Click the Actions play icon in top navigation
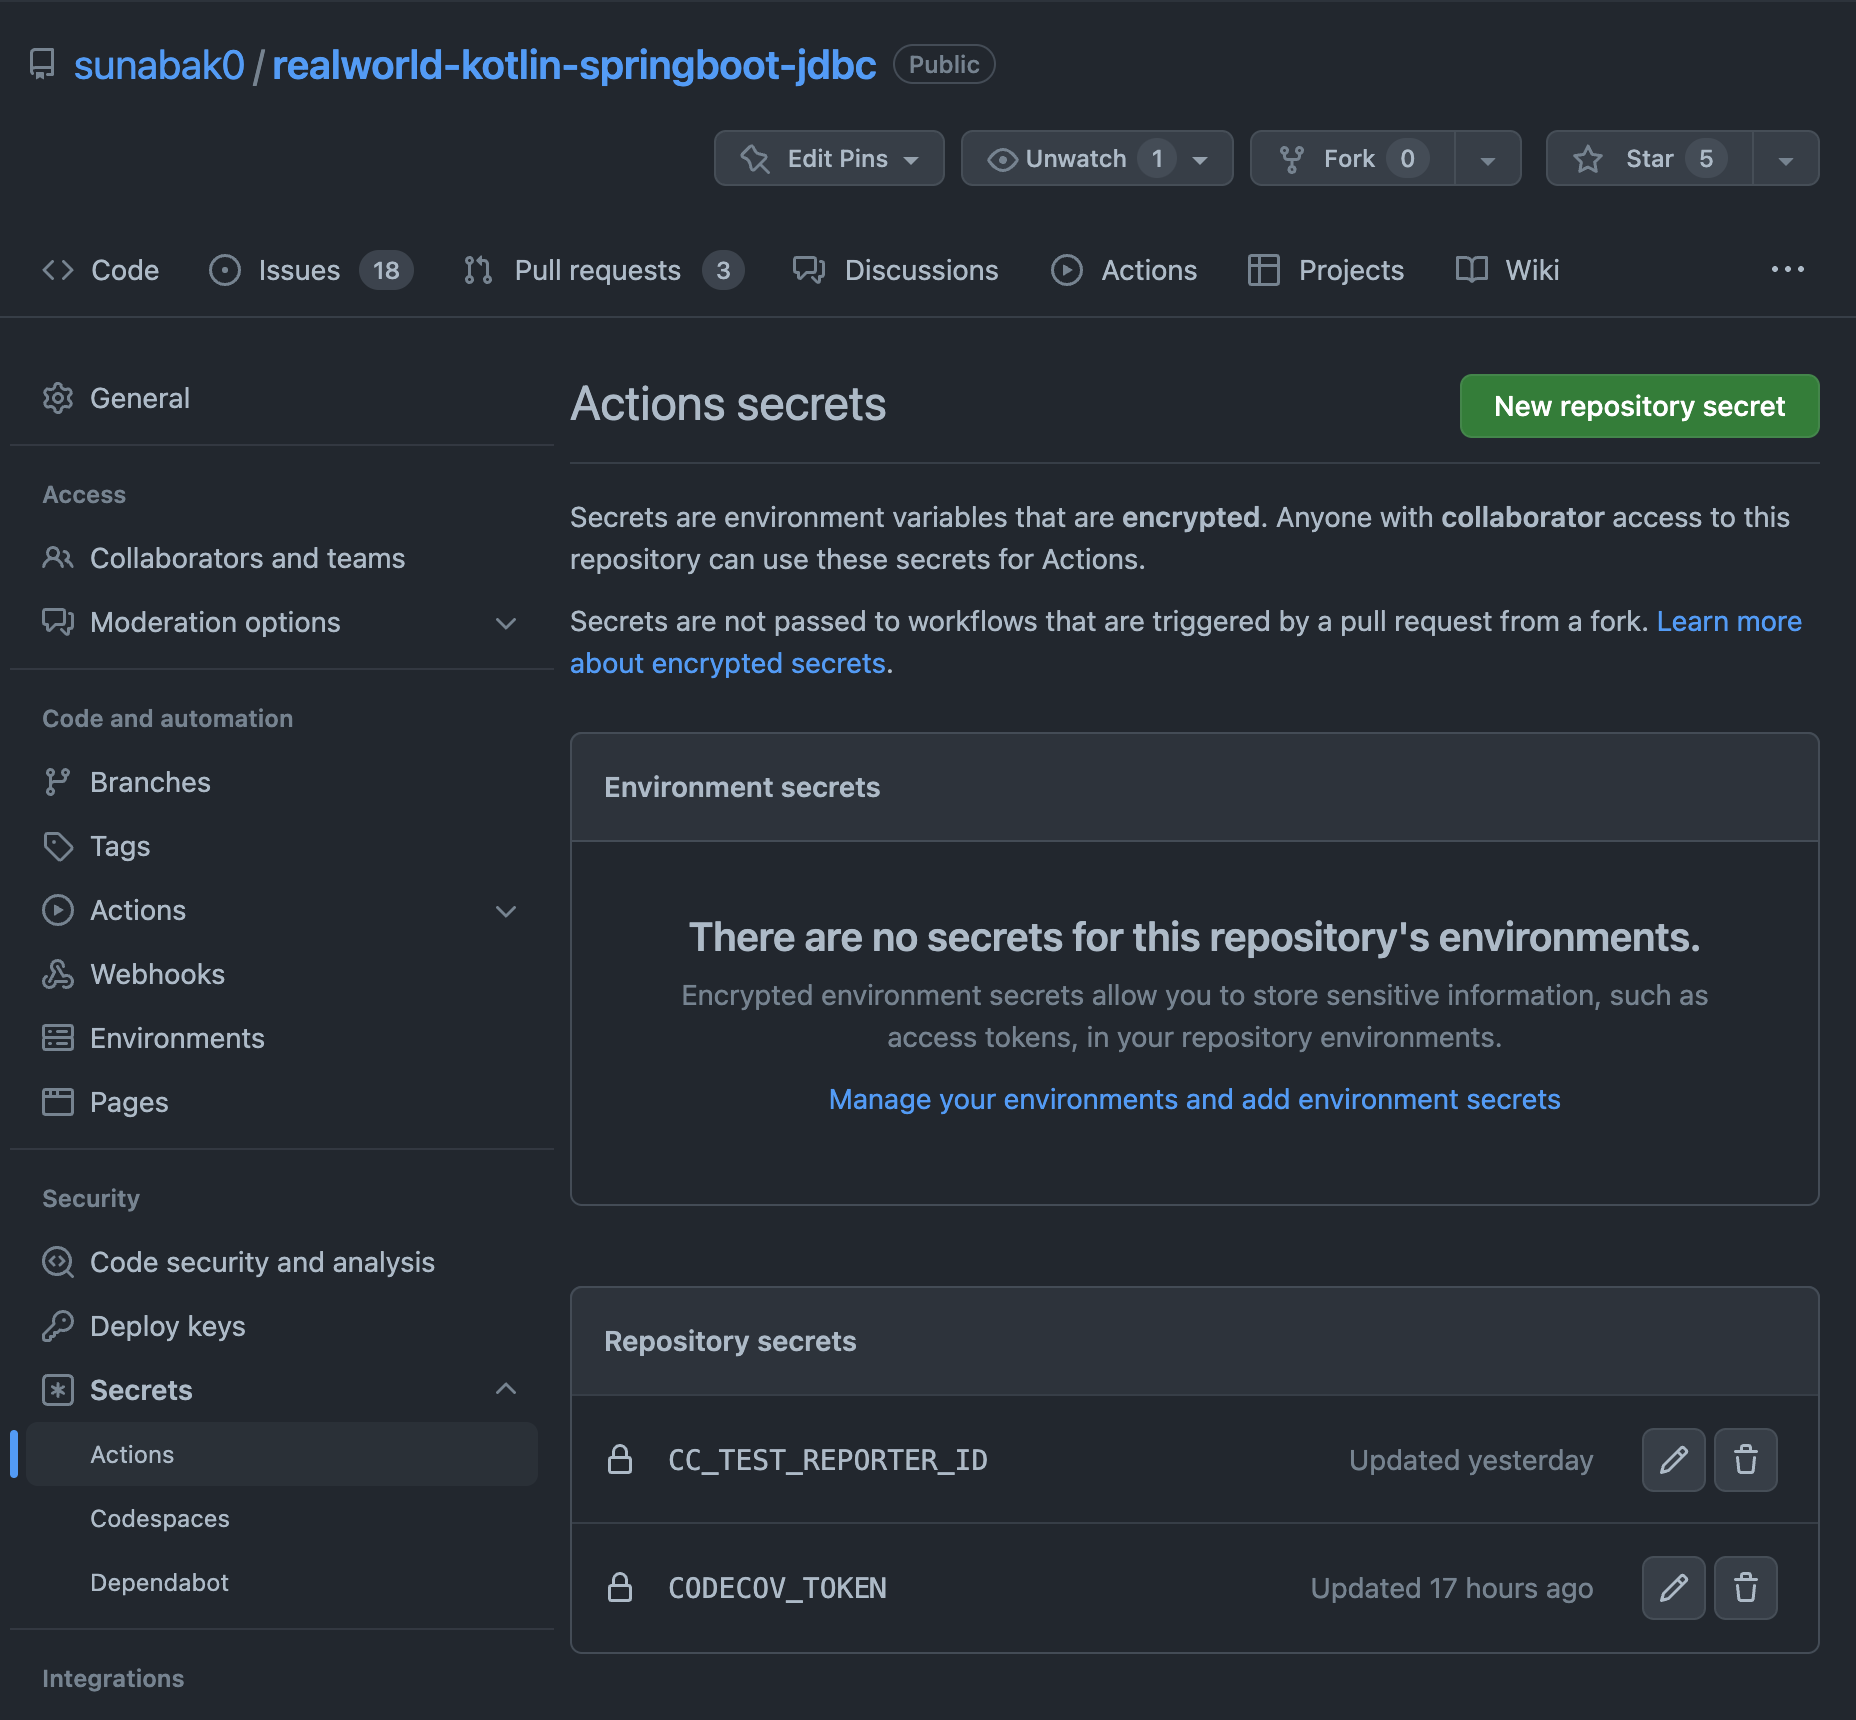 tap(1067, 269)
